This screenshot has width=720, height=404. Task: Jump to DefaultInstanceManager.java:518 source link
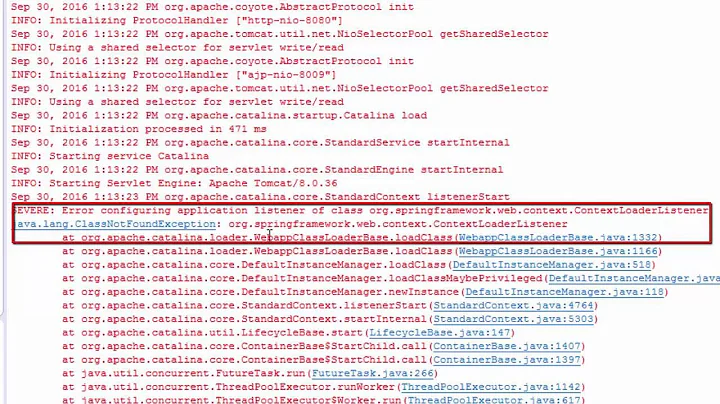pyautogui.click(x=552, y=265)
